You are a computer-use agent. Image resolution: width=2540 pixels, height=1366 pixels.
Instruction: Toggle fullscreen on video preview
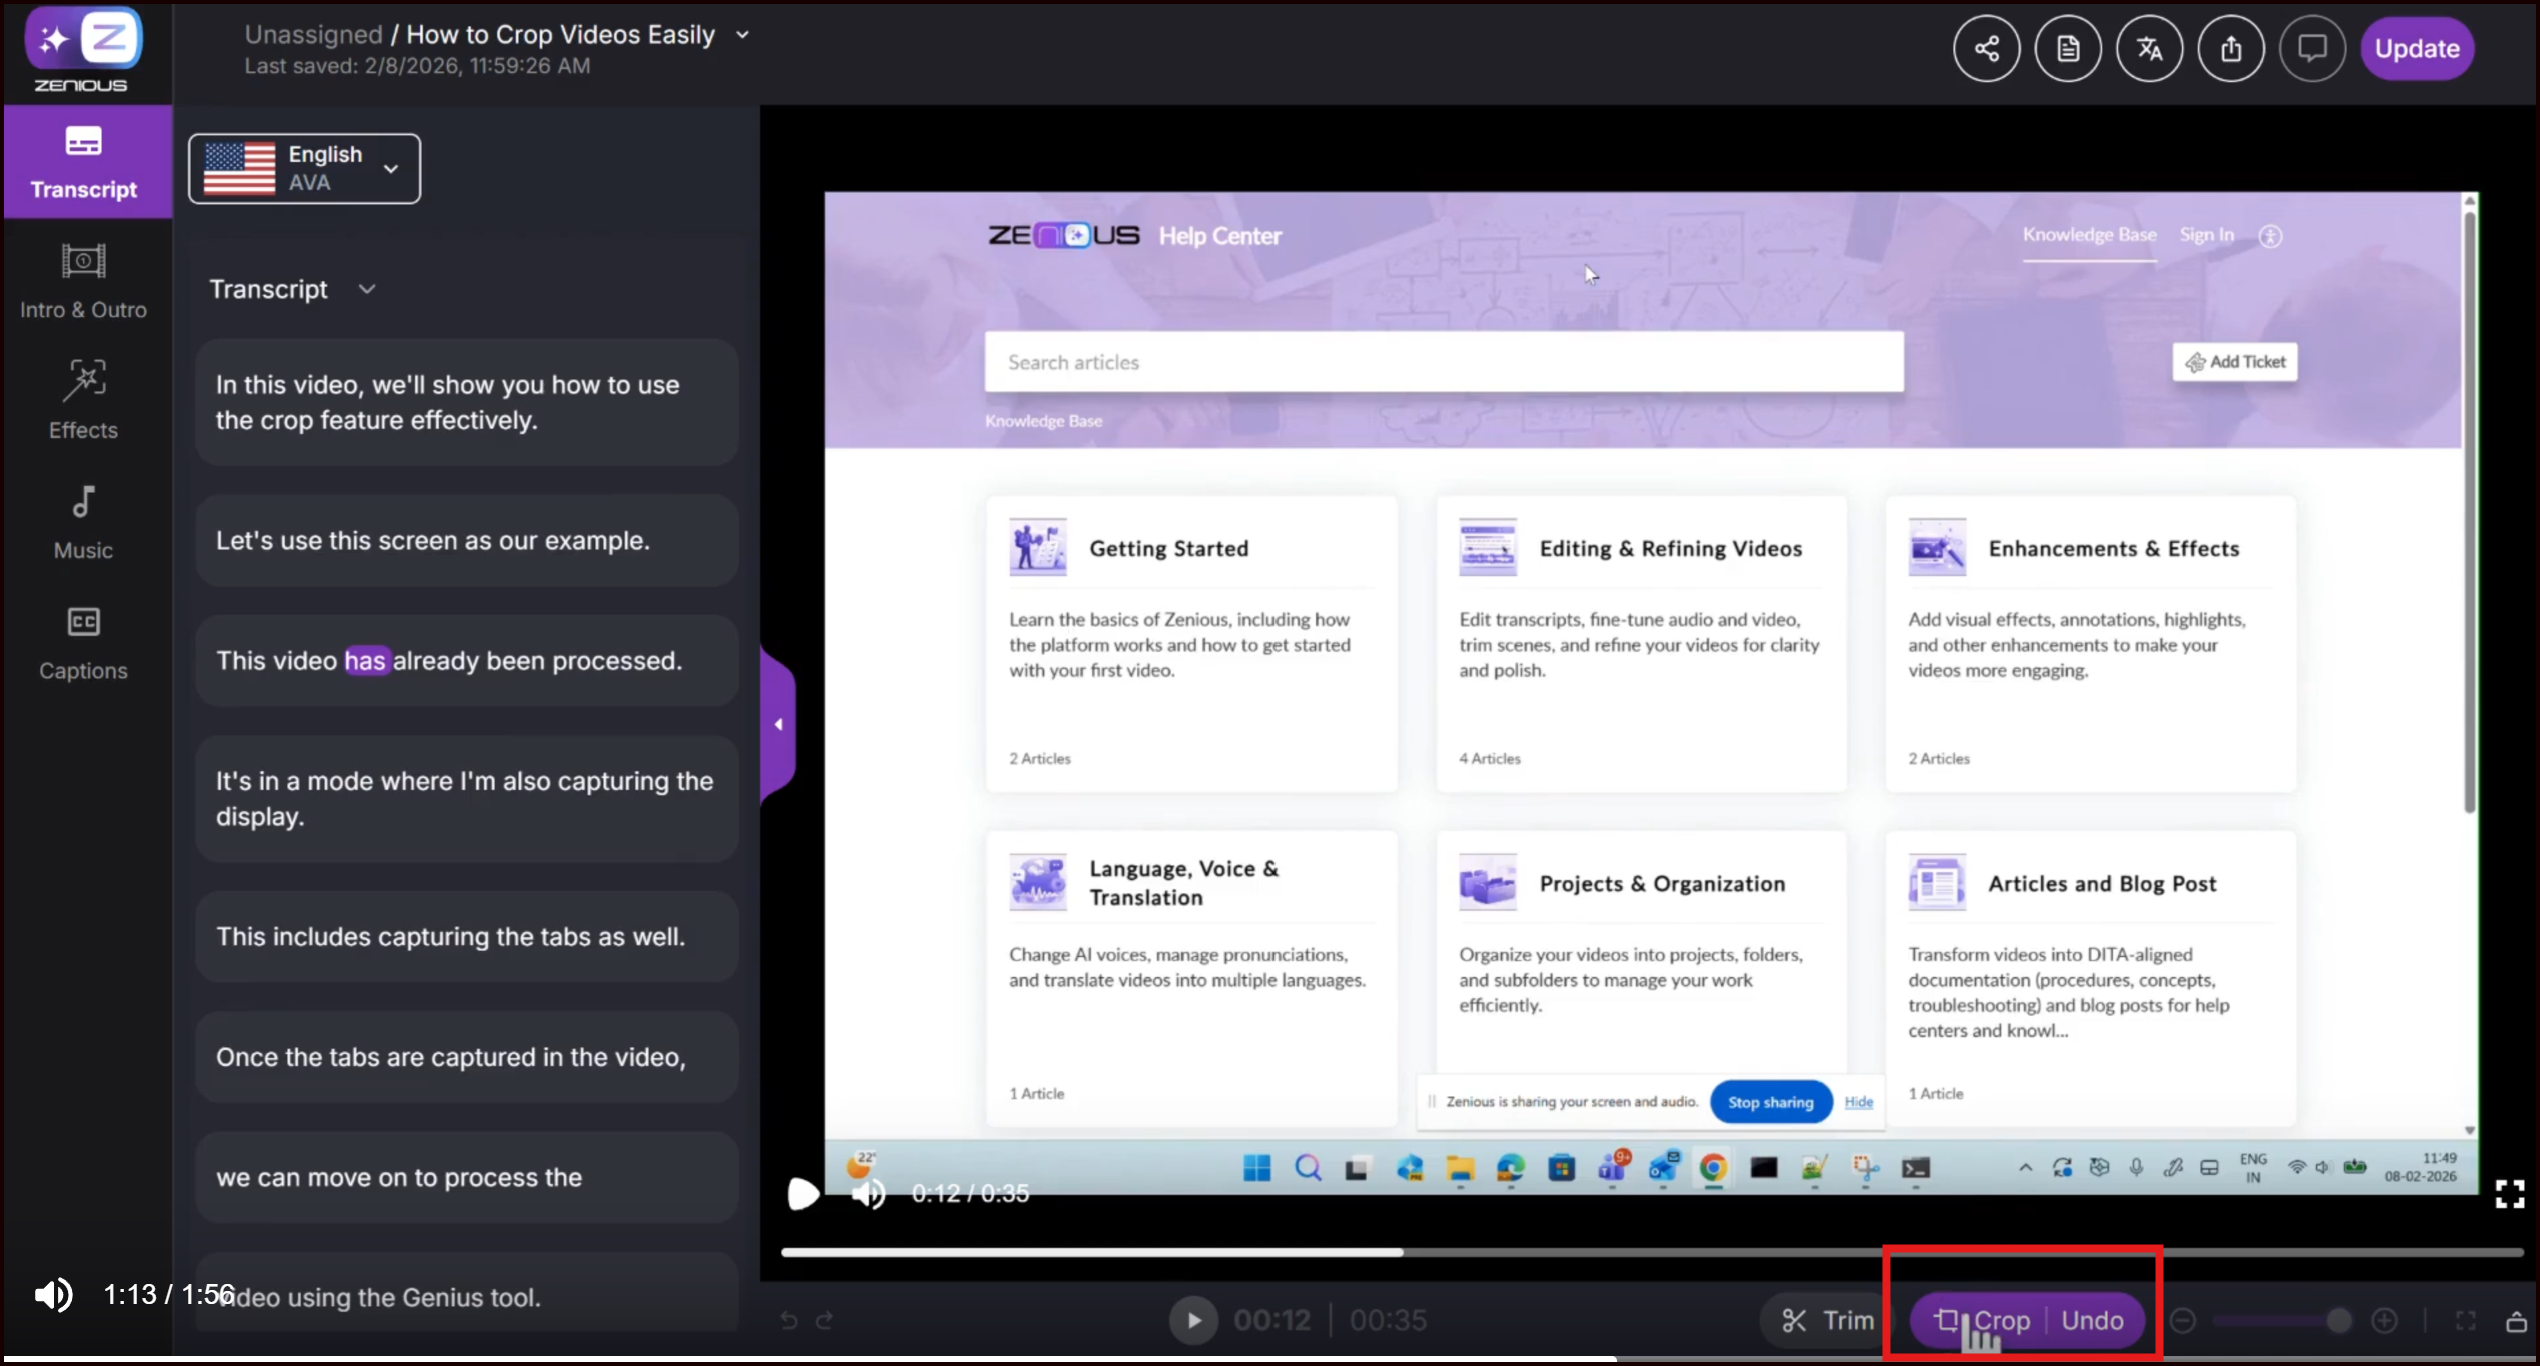click(2509, 1193)
